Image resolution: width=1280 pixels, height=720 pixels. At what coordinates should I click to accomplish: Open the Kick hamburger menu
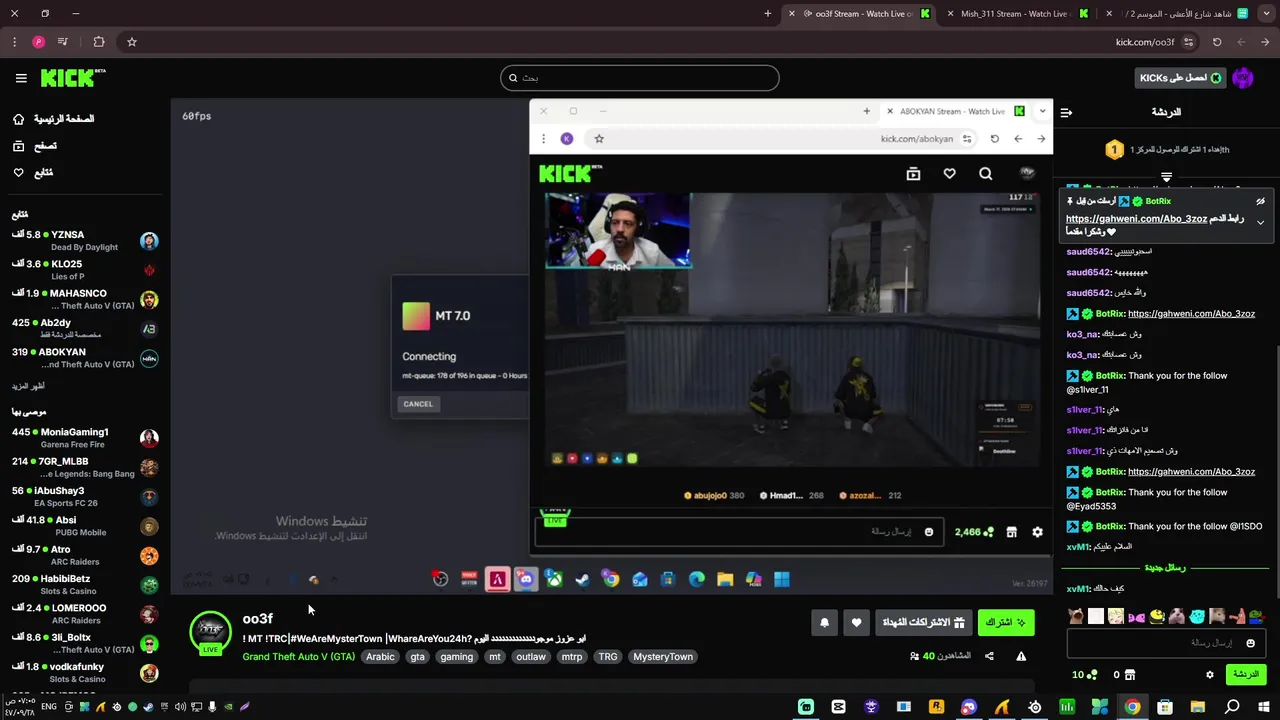point(21,78)
